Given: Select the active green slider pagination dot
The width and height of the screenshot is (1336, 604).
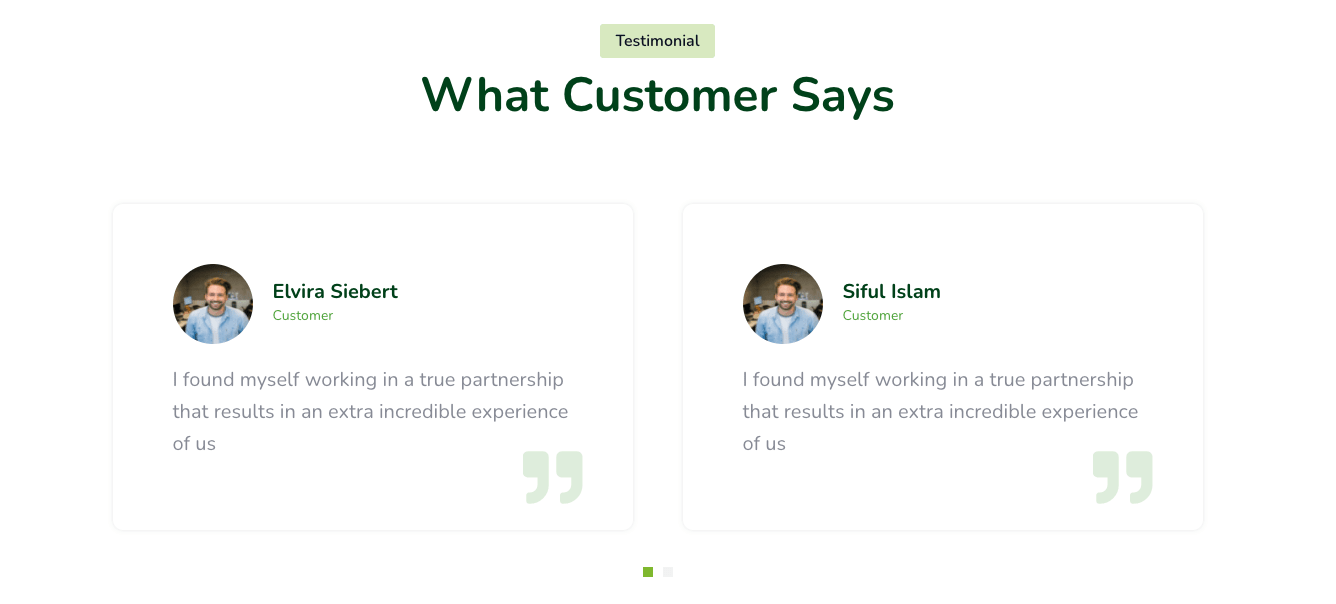Looking at the screenshot, I should (x=648, y=572).
